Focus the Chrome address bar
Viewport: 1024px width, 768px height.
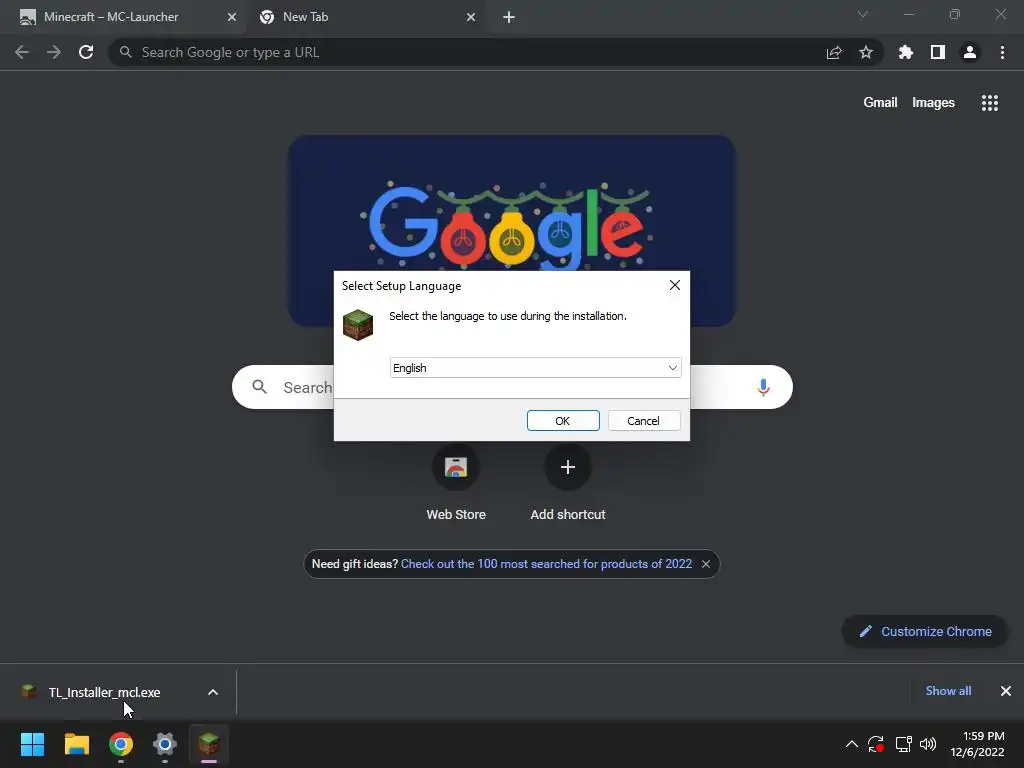click(470, 52)
